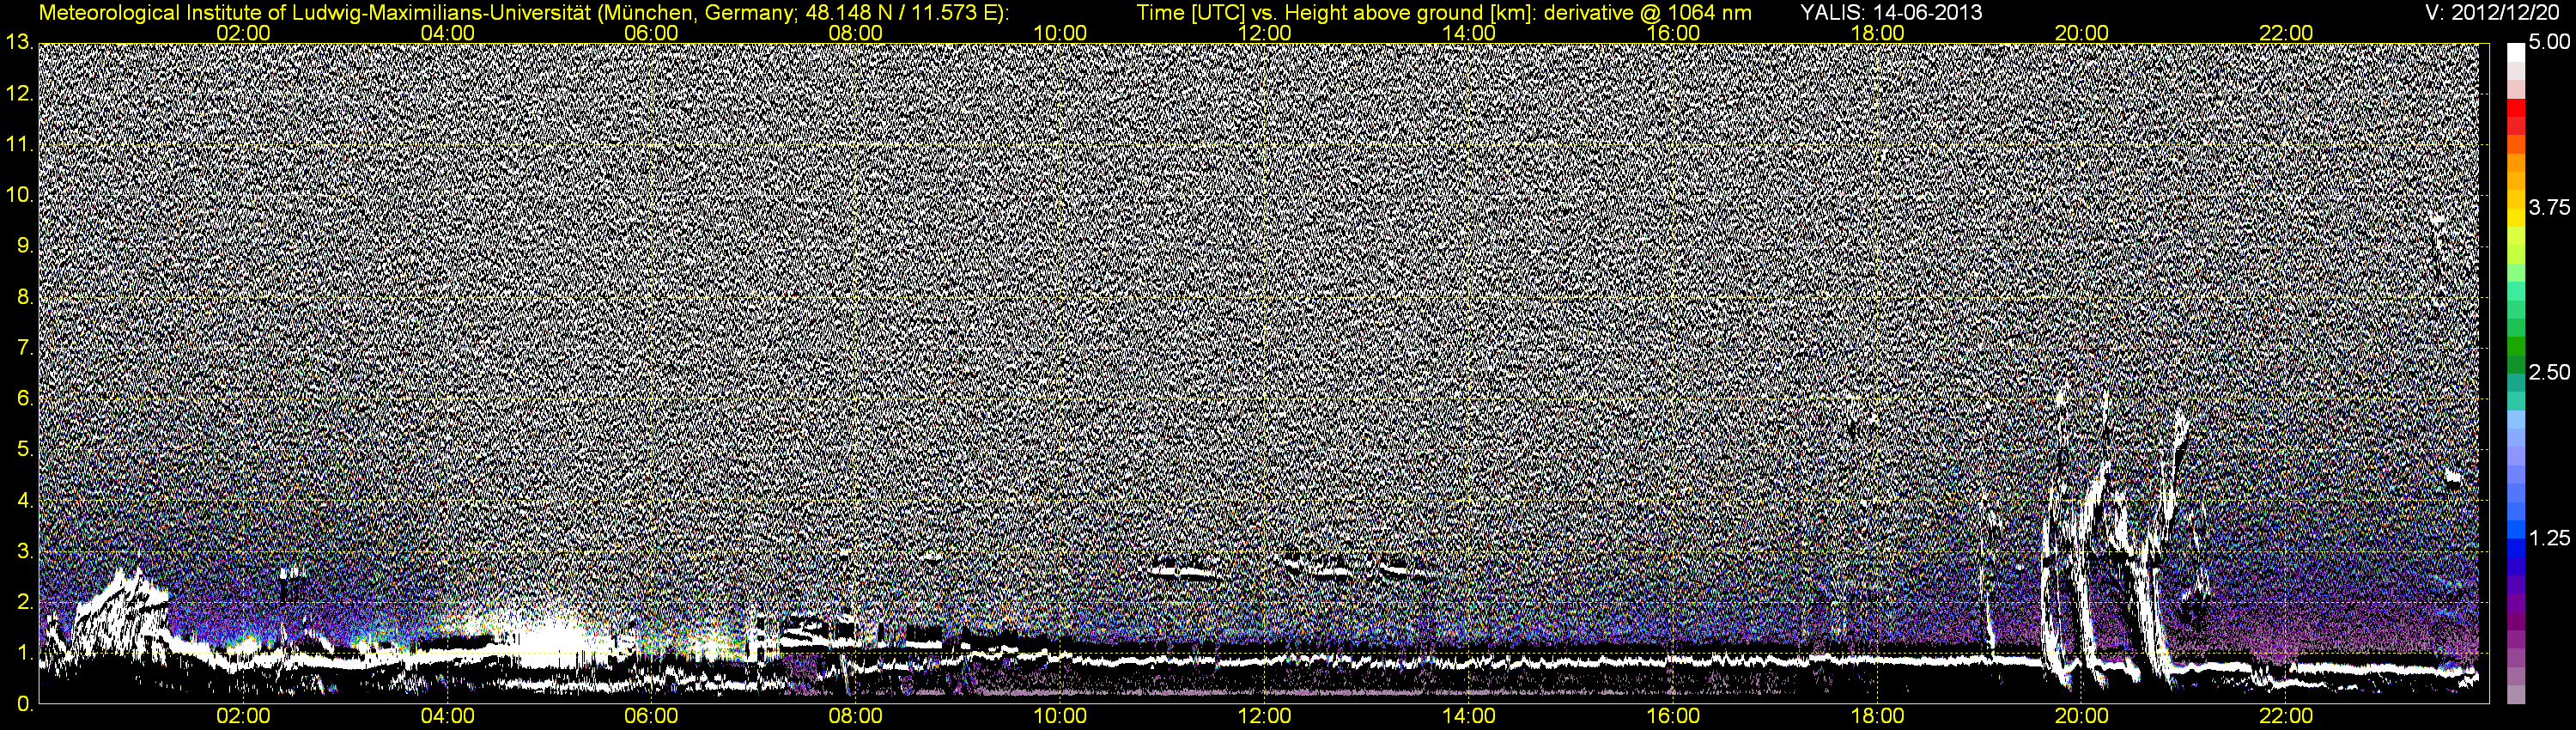Click the 18:00 label on lower time axis
The image size is (2576, 730).
tap(1878, 717)
